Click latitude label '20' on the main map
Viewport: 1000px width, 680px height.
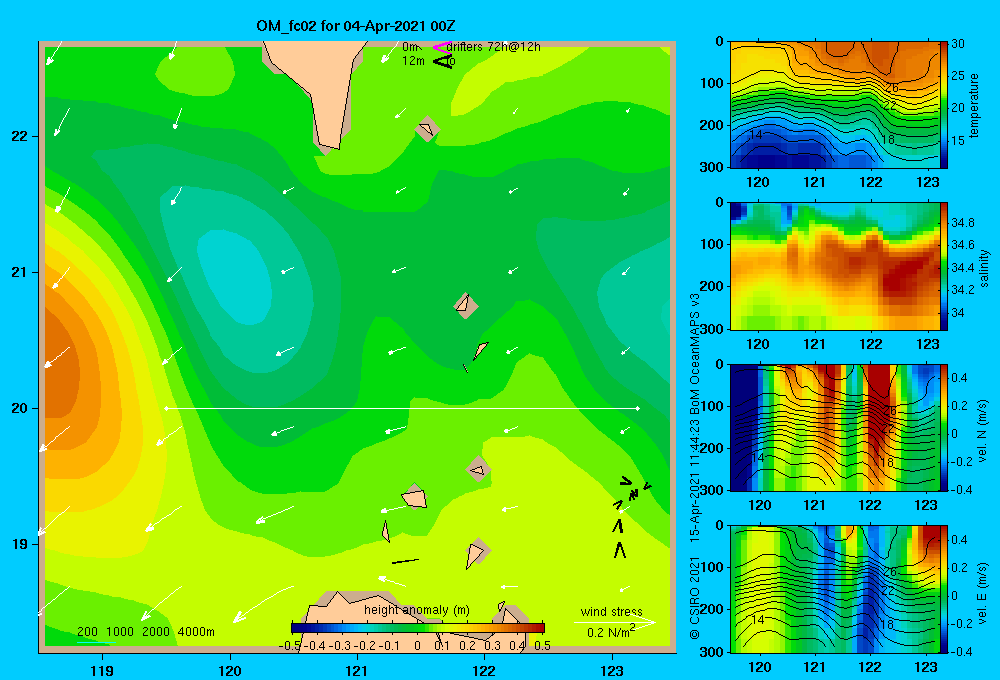tap(20, 408)
